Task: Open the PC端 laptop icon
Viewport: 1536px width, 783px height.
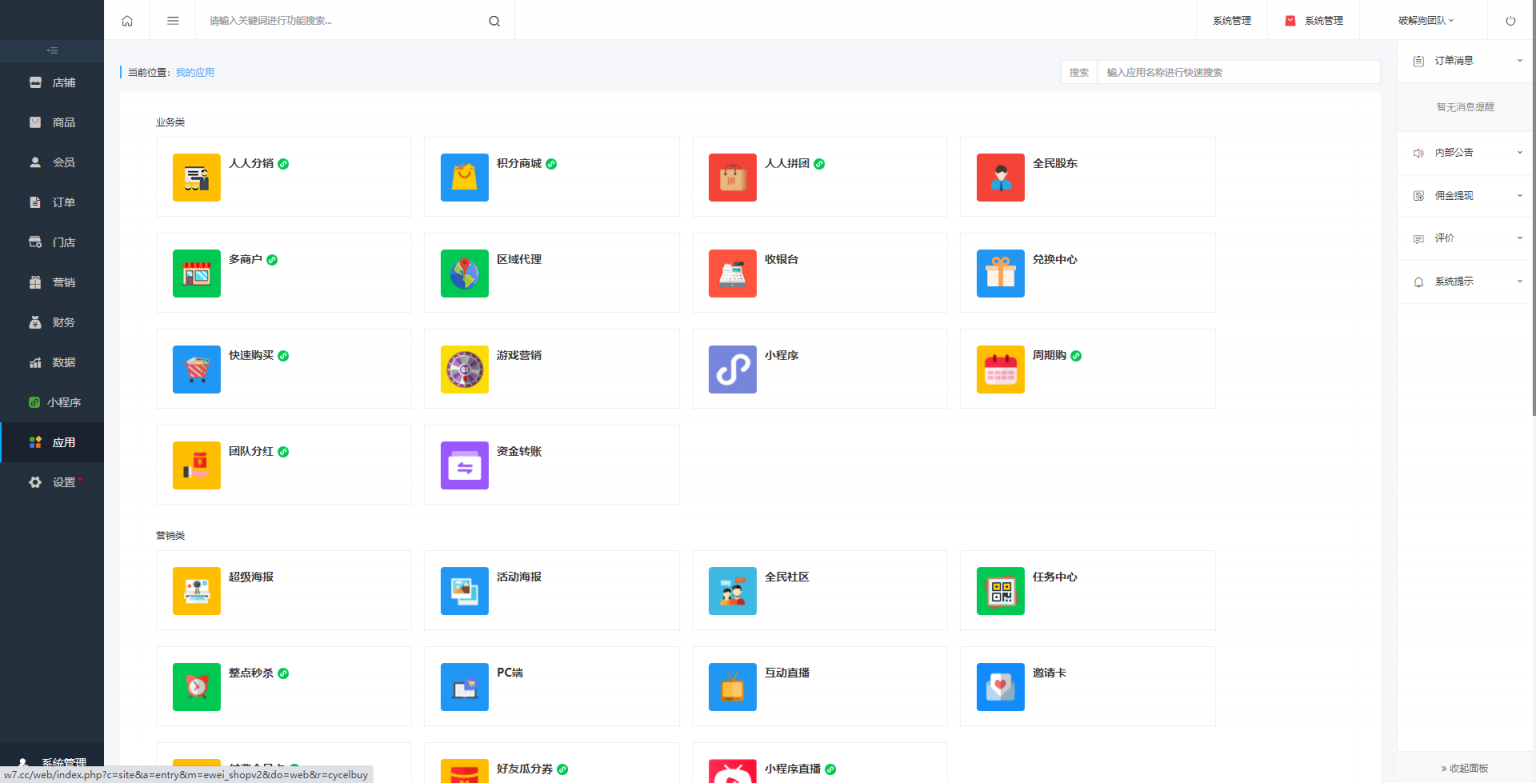Action: 465,687
